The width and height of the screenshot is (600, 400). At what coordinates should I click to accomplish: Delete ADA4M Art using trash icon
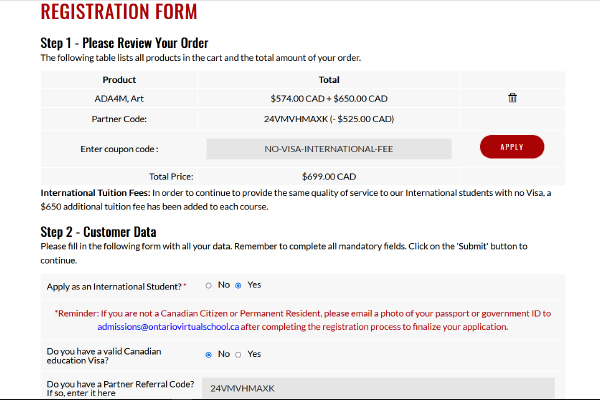click(x=512, y=98)
